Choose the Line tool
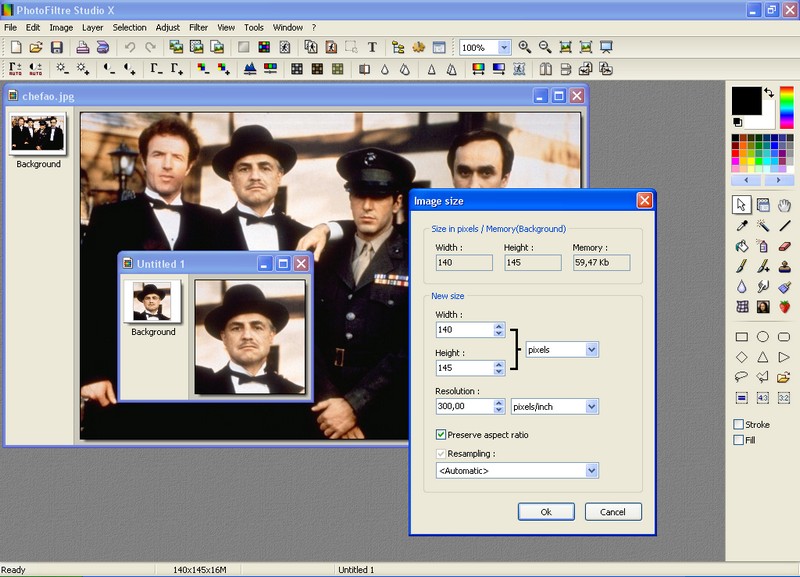The image size is (800, 577). coord(784,225)
